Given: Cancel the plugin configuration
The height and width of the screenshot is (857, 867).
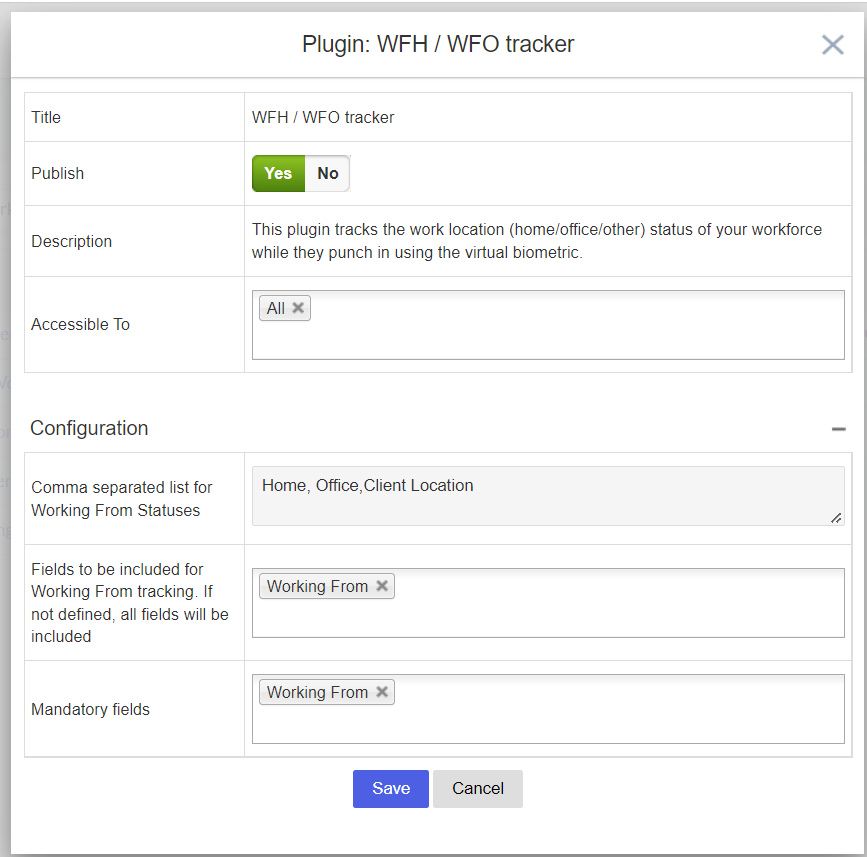Looking at the screenshot, I should tap(477, 789).
